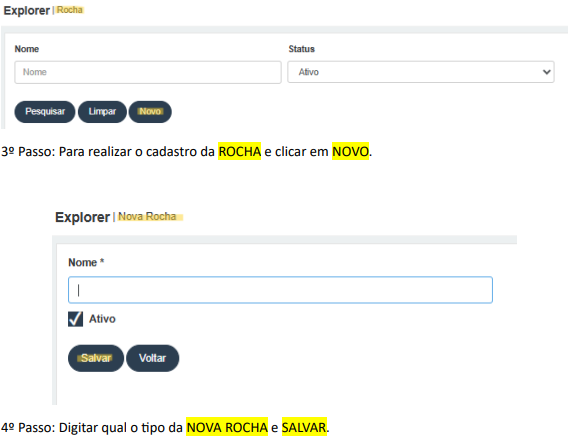Select the Nome label in search form
The image size is (585, 436).
pyautogui.click(x=27, y=49)
